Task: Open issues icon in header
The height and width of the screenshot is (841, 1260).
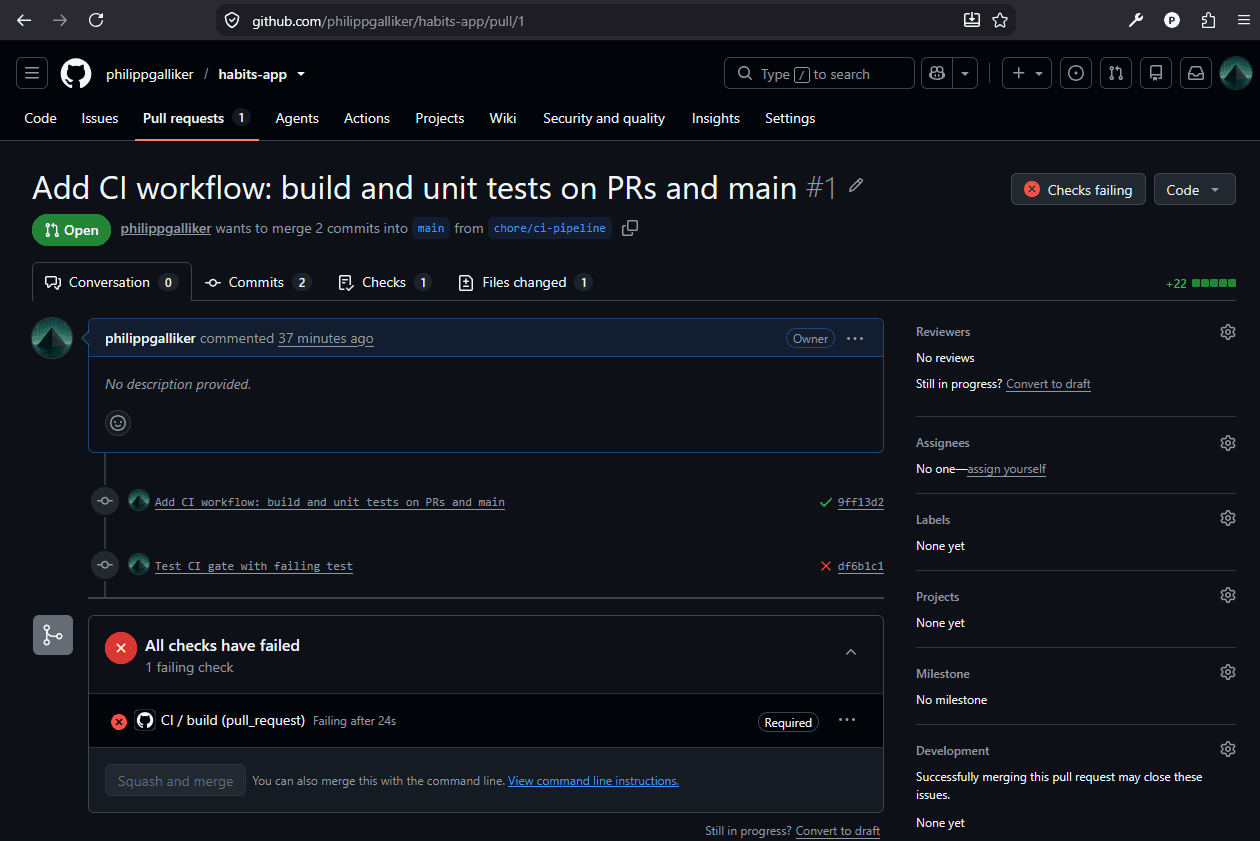Action: tap(1076, 73)
